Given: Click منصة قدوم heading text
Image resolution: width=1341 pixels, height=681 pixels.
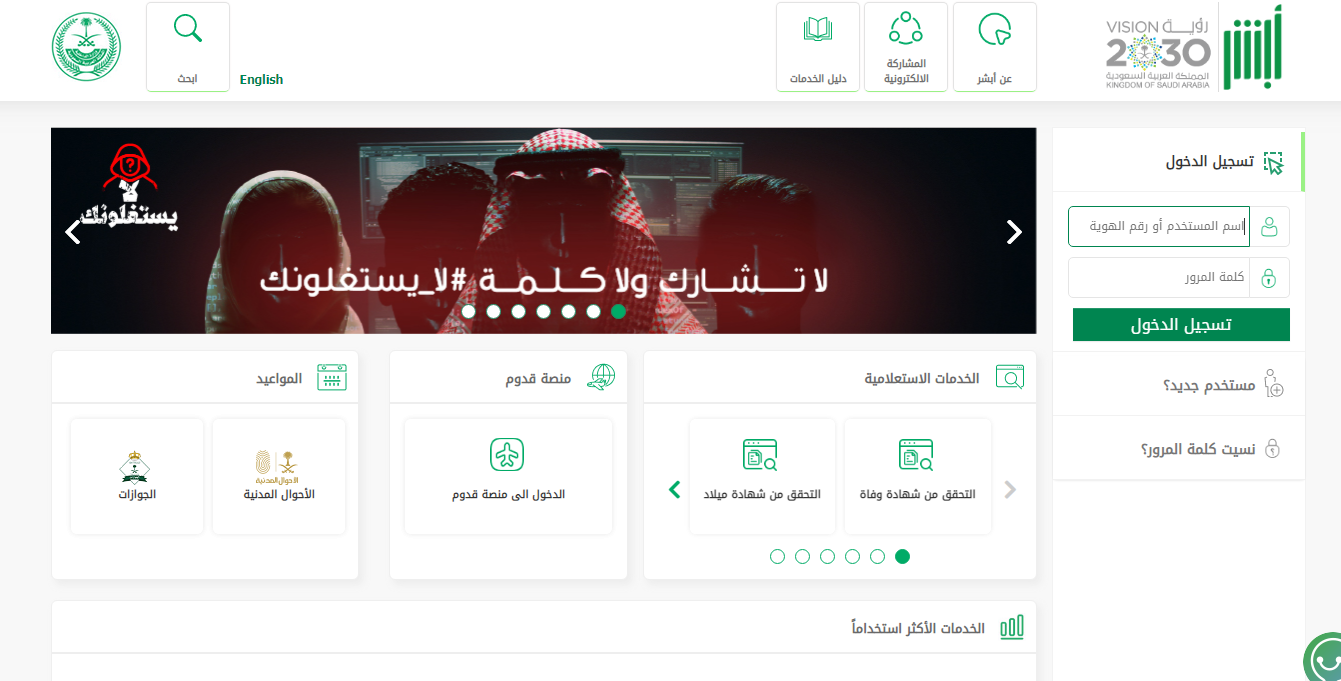Looking at the screenshot, I should [538, 380].
